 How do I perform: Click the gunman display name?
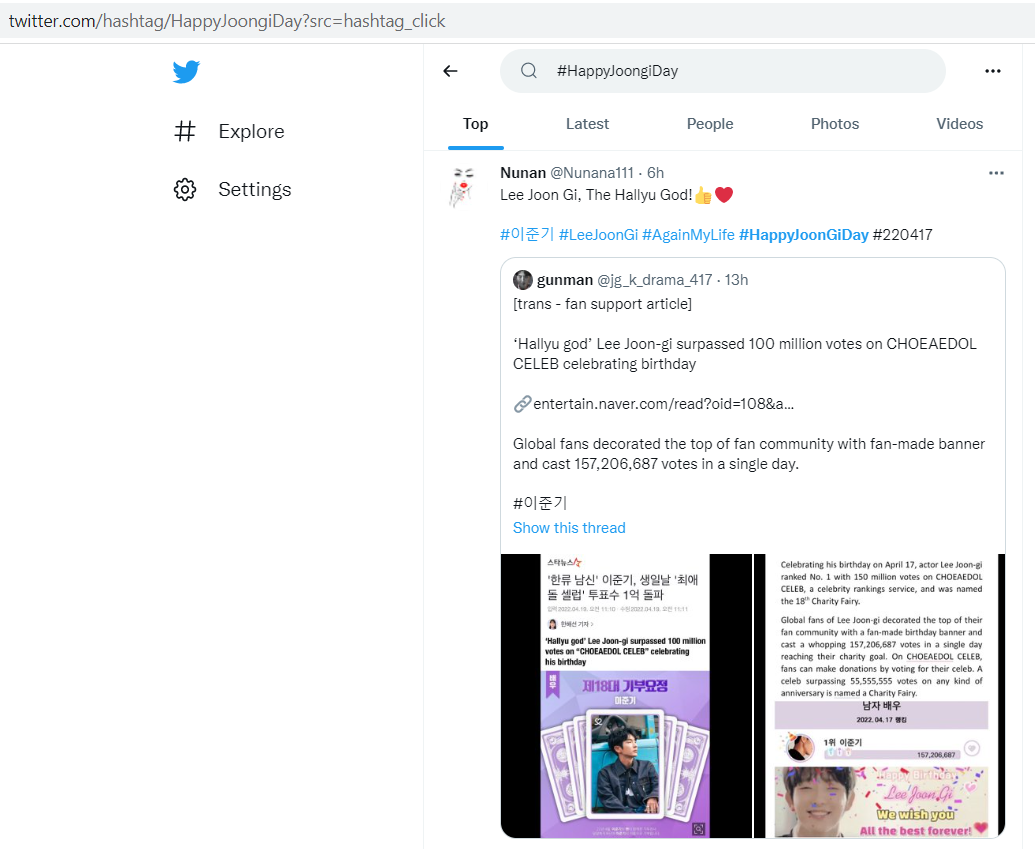coord(565,280)
